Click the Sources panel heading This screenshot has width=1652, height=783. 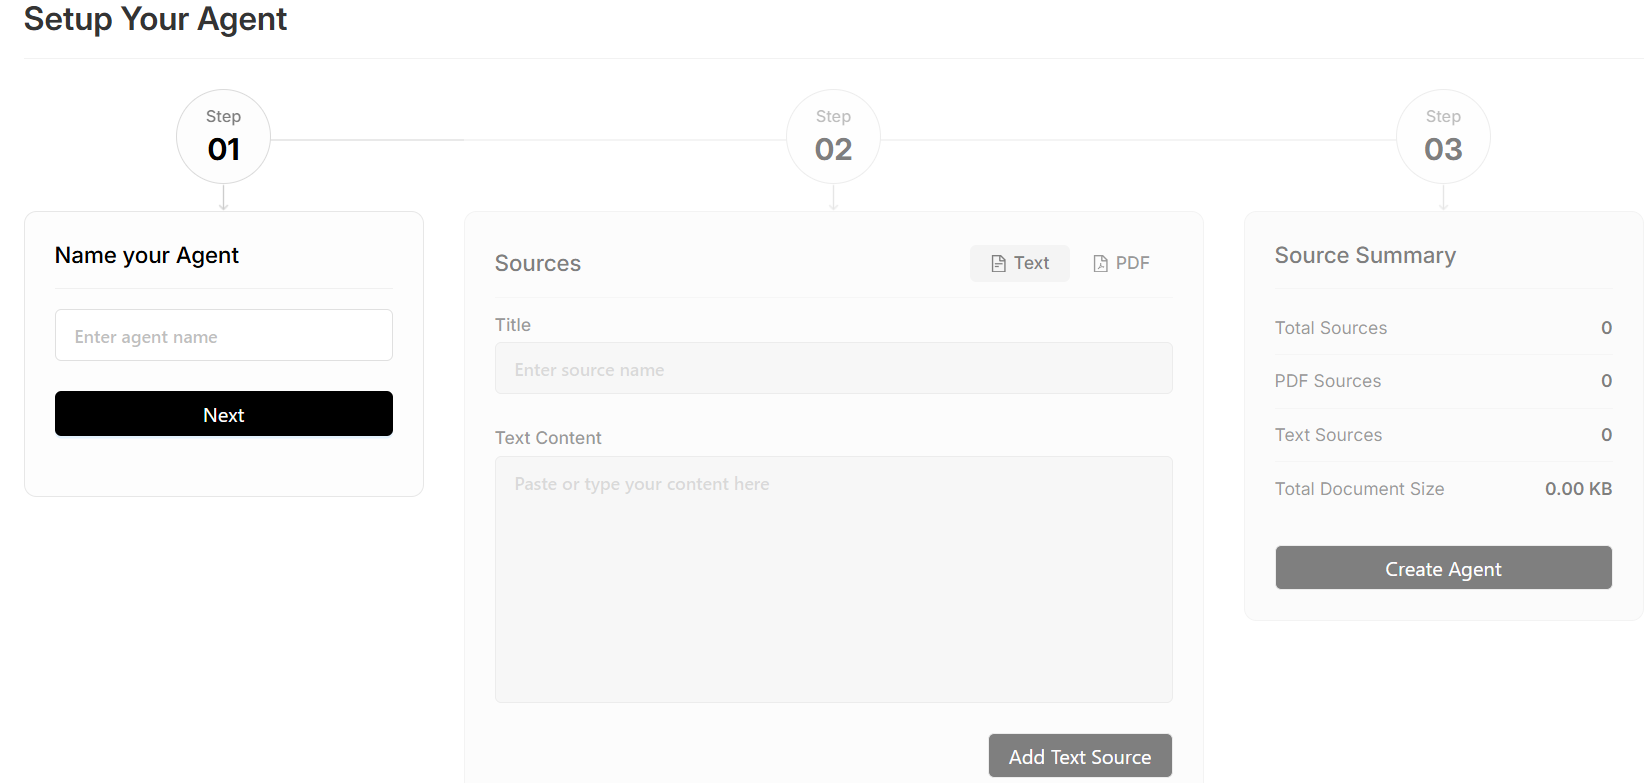(538, 263)
